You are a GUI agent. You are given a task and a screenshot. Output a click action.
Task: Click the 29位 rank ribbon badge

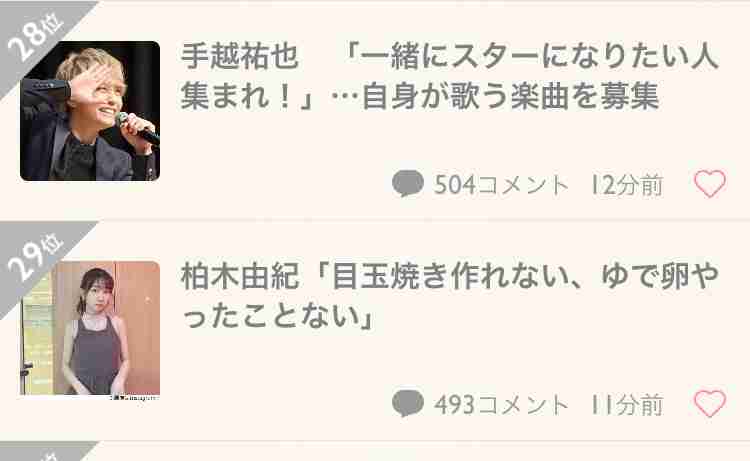(33, 257)
